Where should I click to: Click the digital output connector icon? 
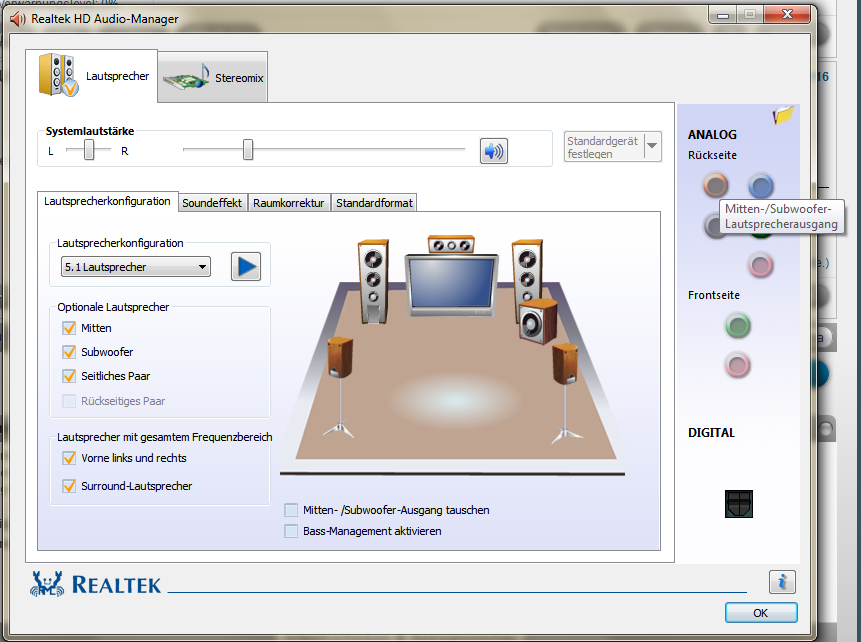(738, 504)
